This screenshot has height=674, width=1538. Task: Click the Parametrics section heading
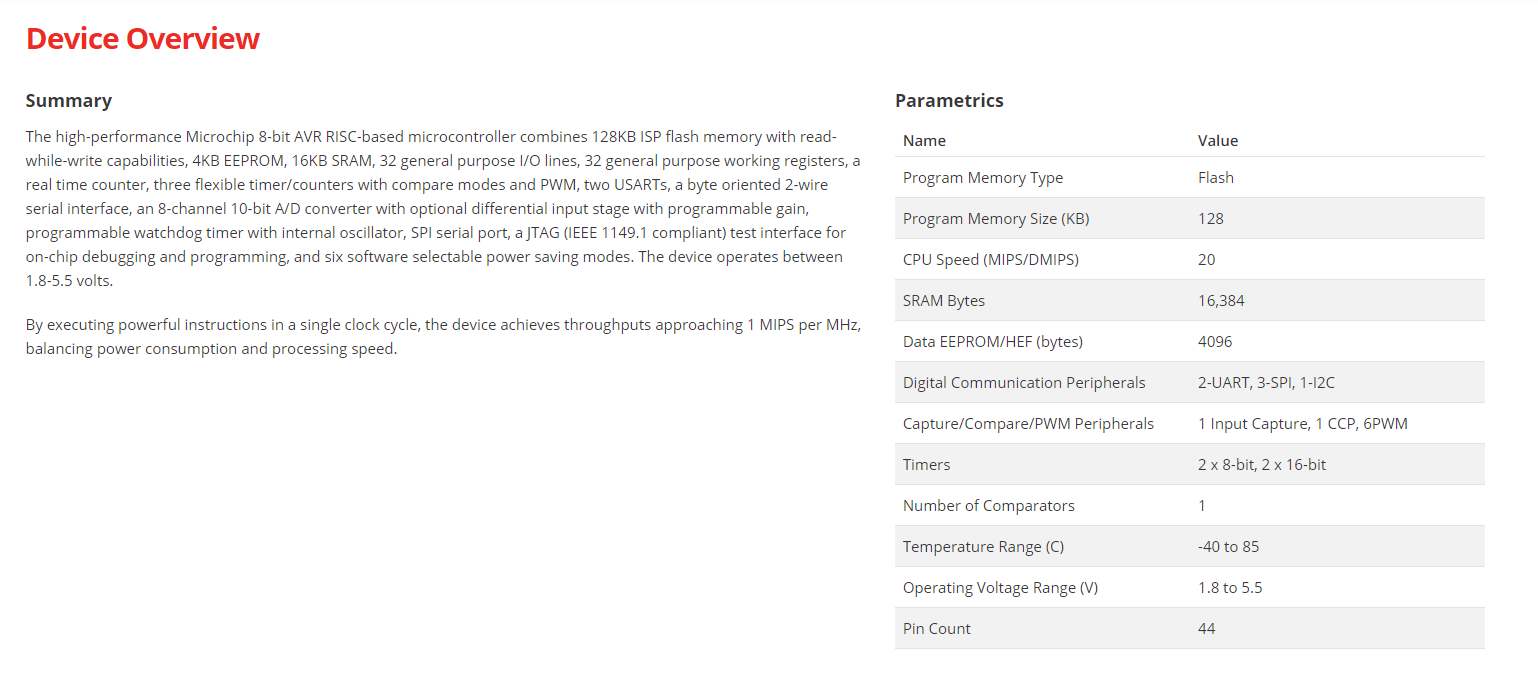coord(949,101)
